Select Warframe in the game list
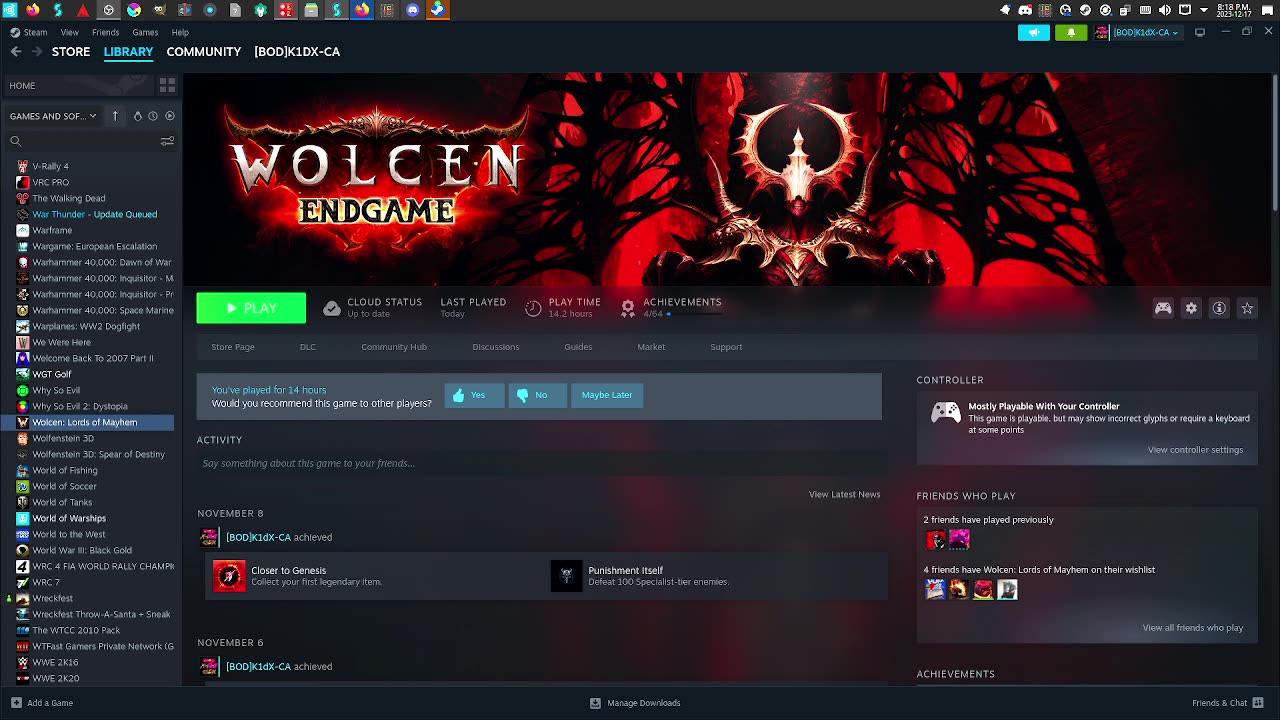 (x=52, y=230)
